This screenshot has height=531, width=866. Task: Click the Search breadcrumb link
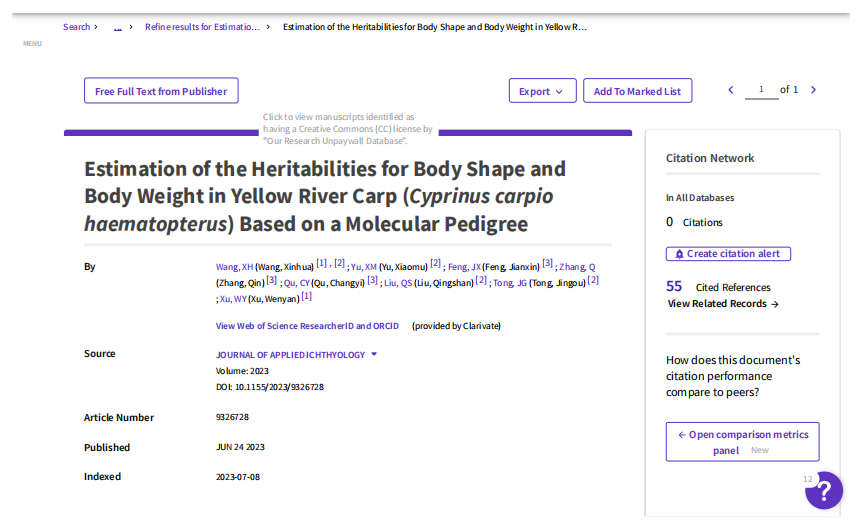pyautogui.click(x=76, y=27)
